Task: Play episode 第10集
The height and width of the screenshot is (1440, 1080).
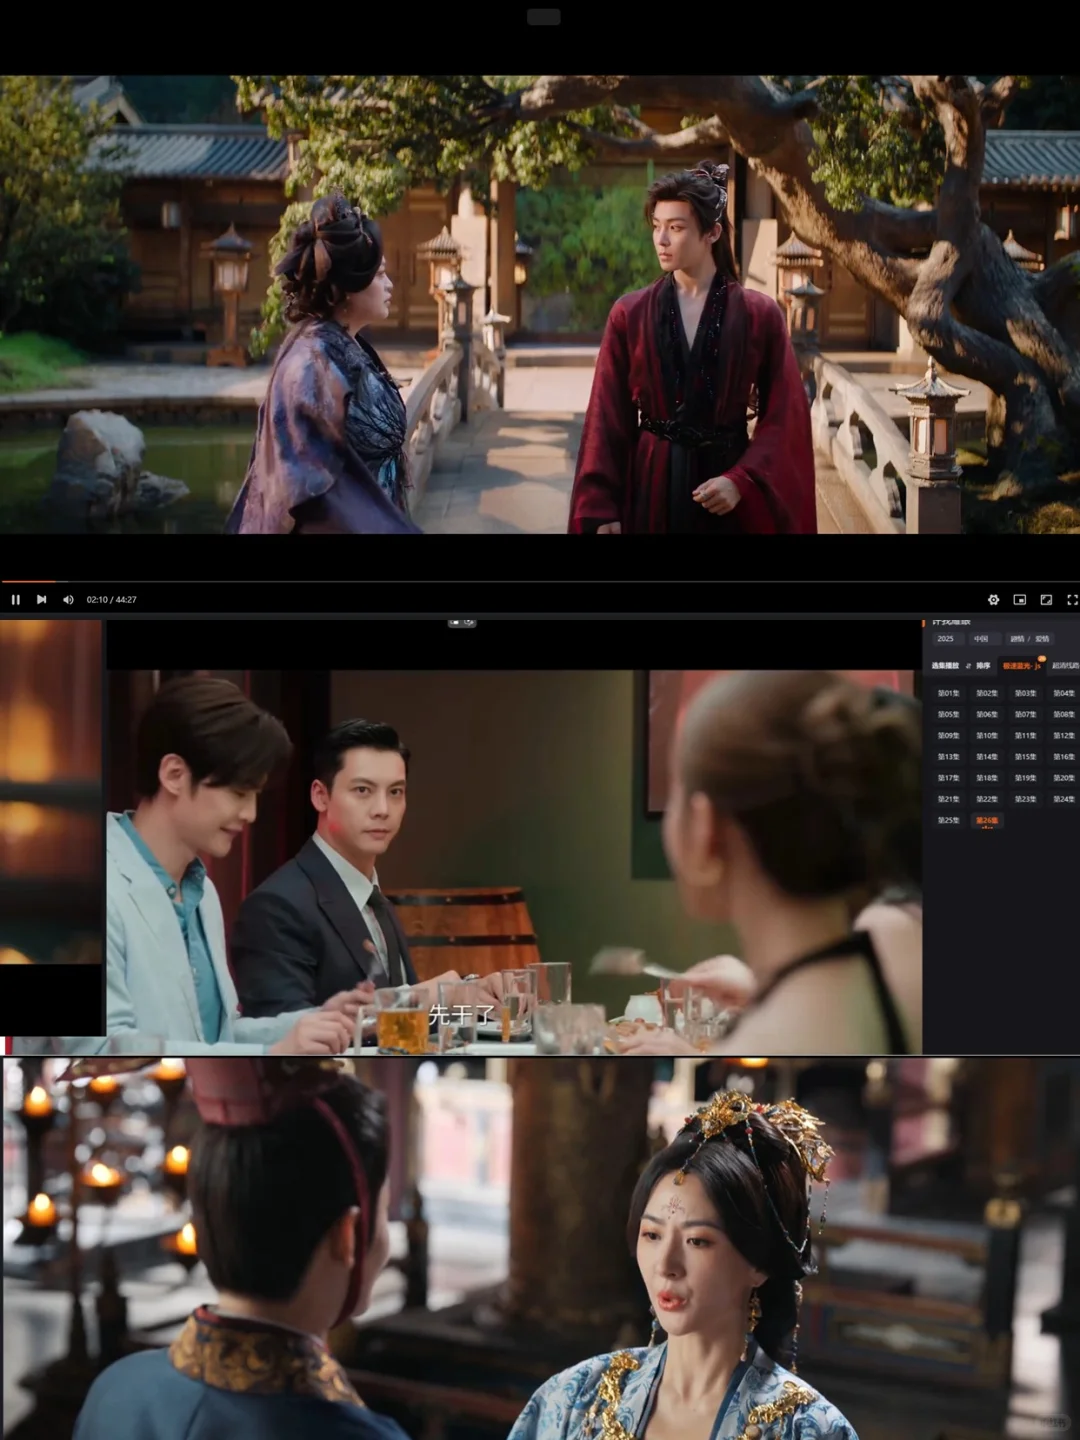Action: [x=987, y=736]
